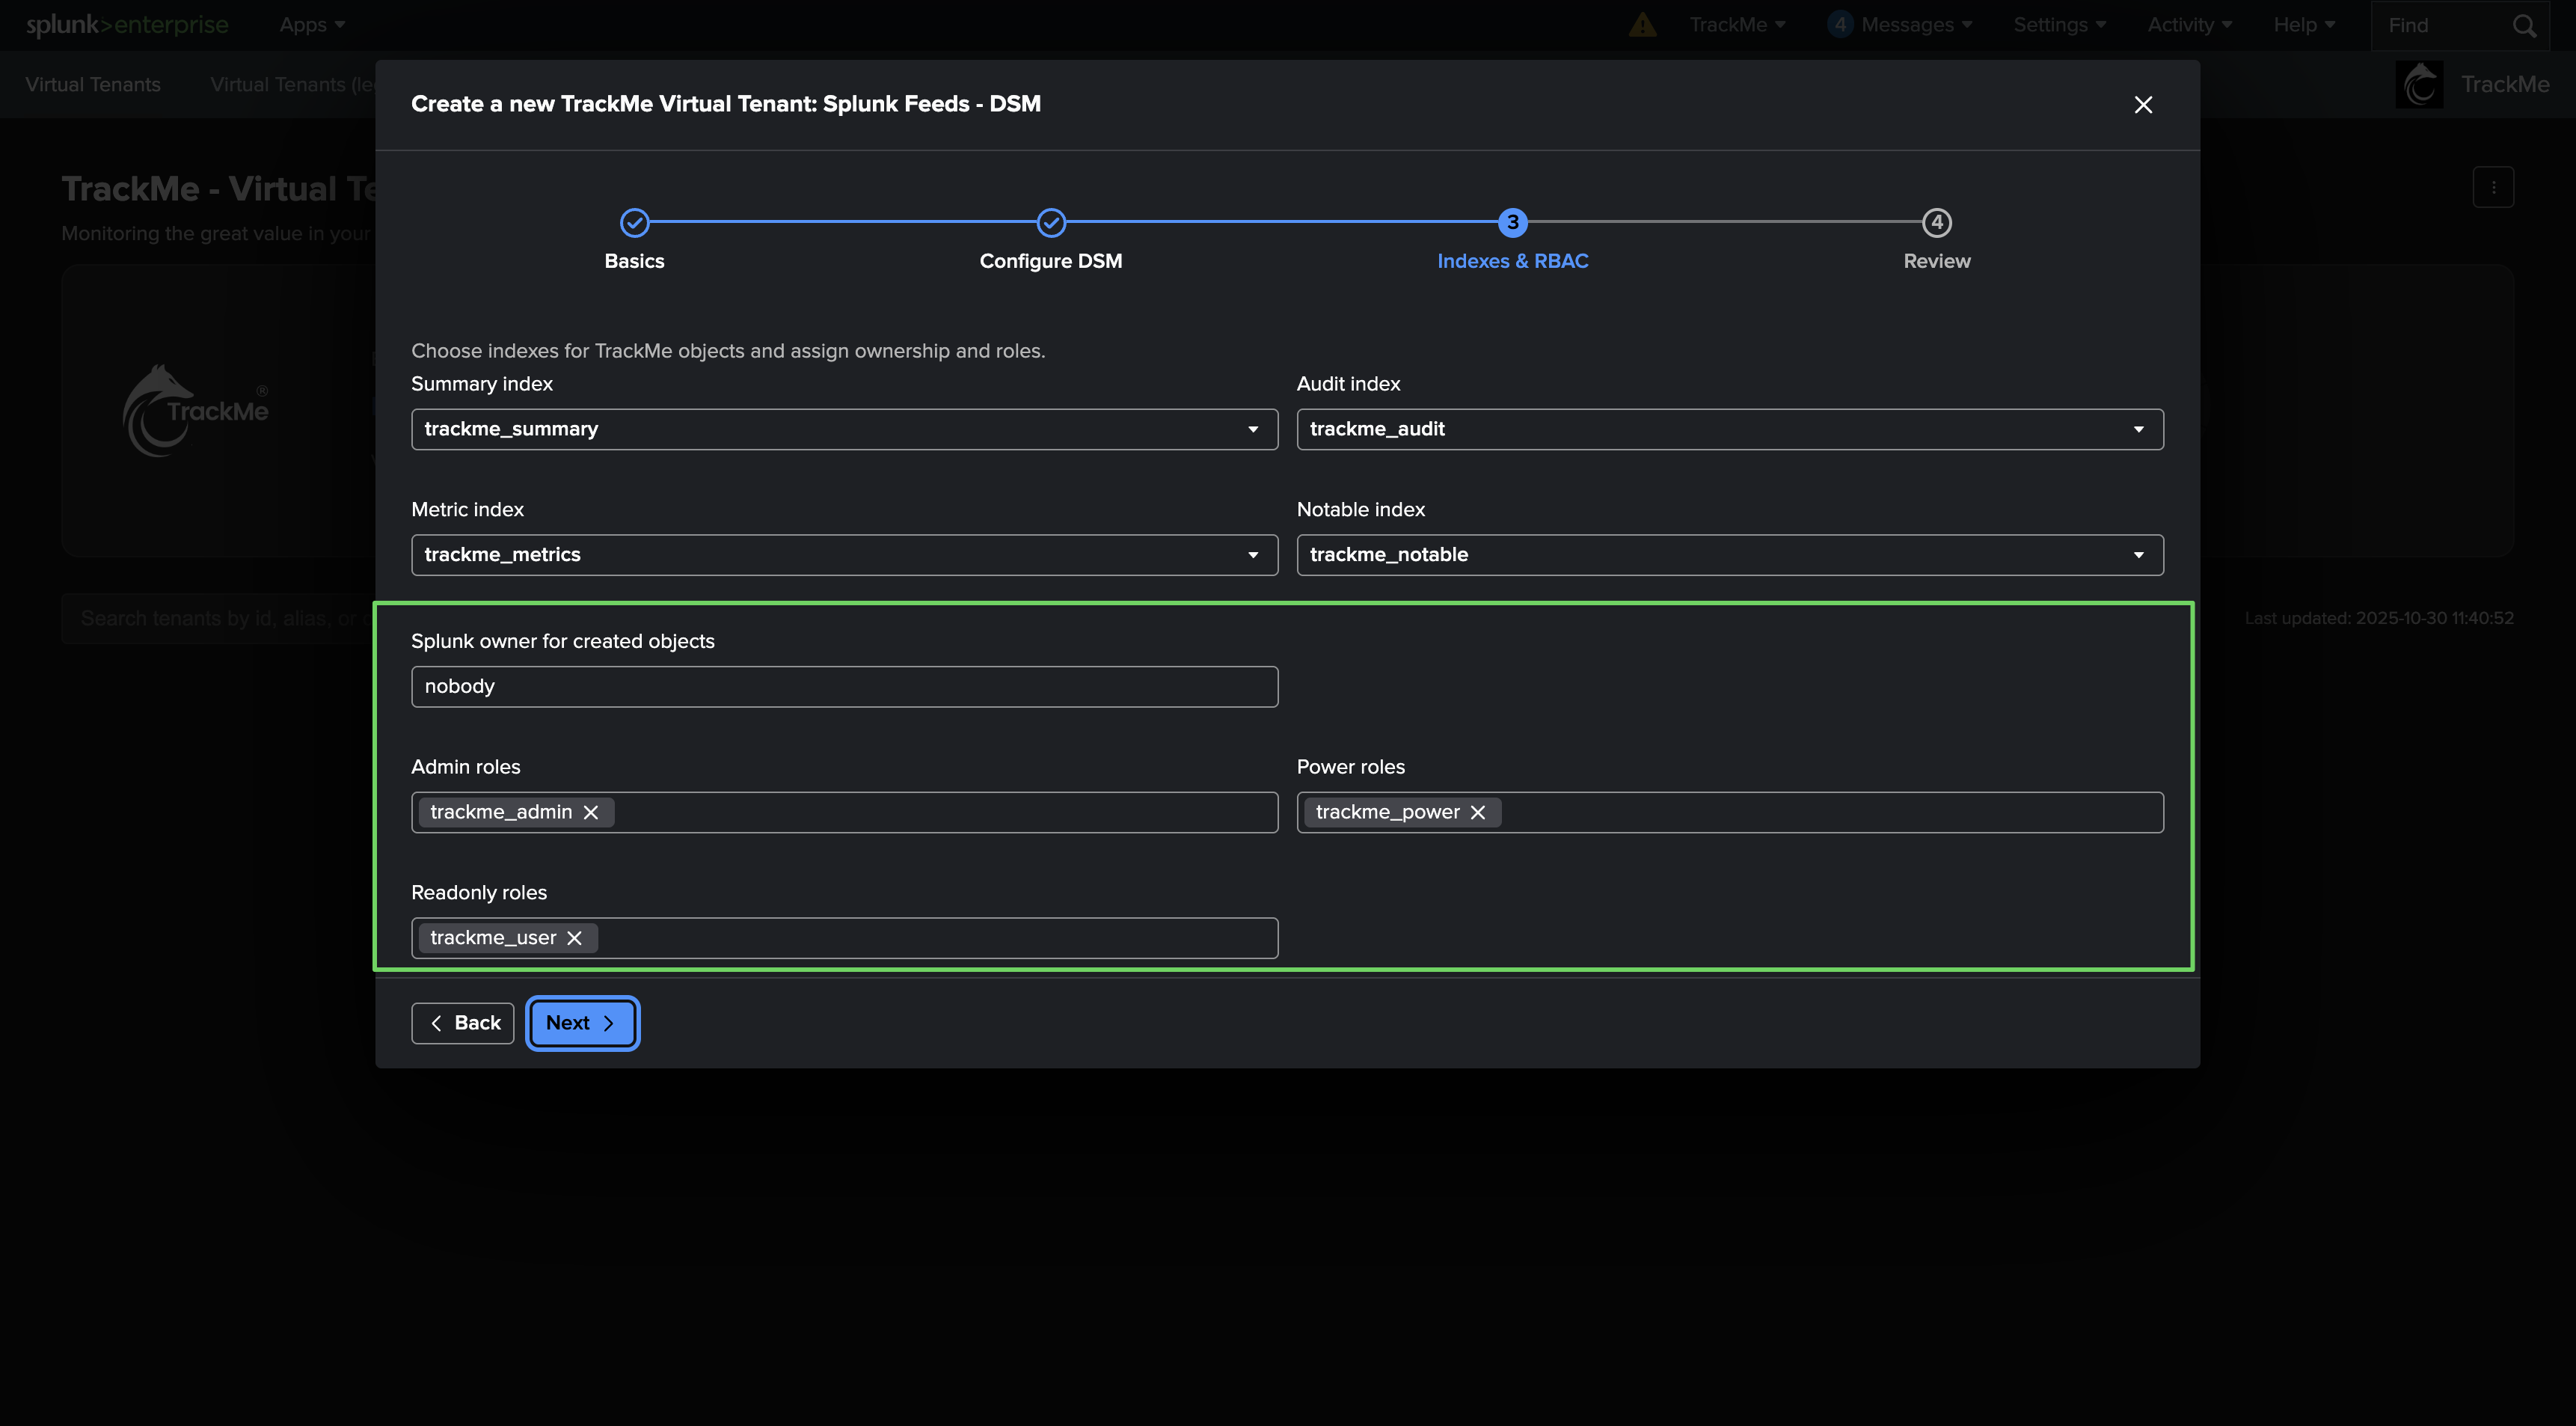Open the Metric index dropdown

coord(844,555)
